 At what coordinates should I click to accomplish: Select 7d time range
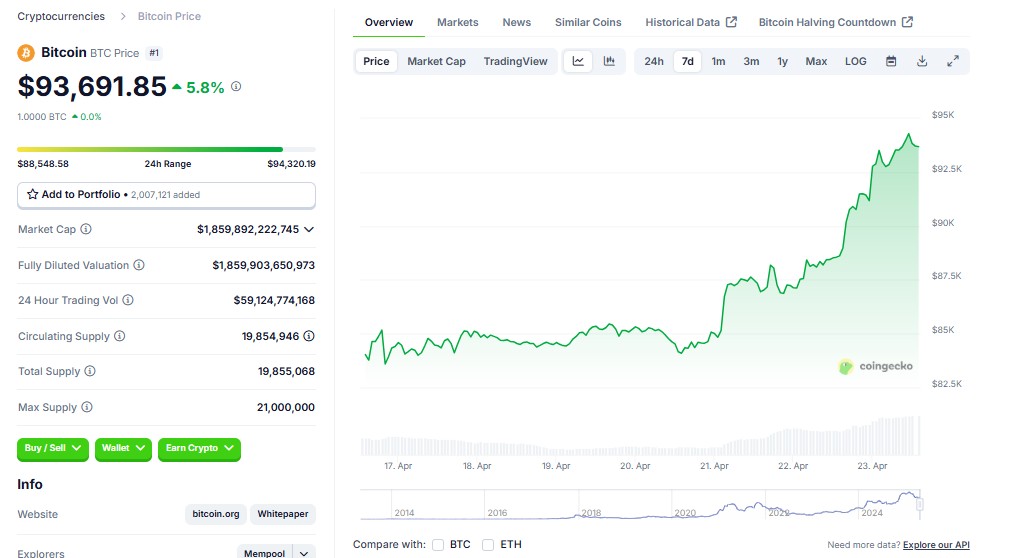(687, 61)
